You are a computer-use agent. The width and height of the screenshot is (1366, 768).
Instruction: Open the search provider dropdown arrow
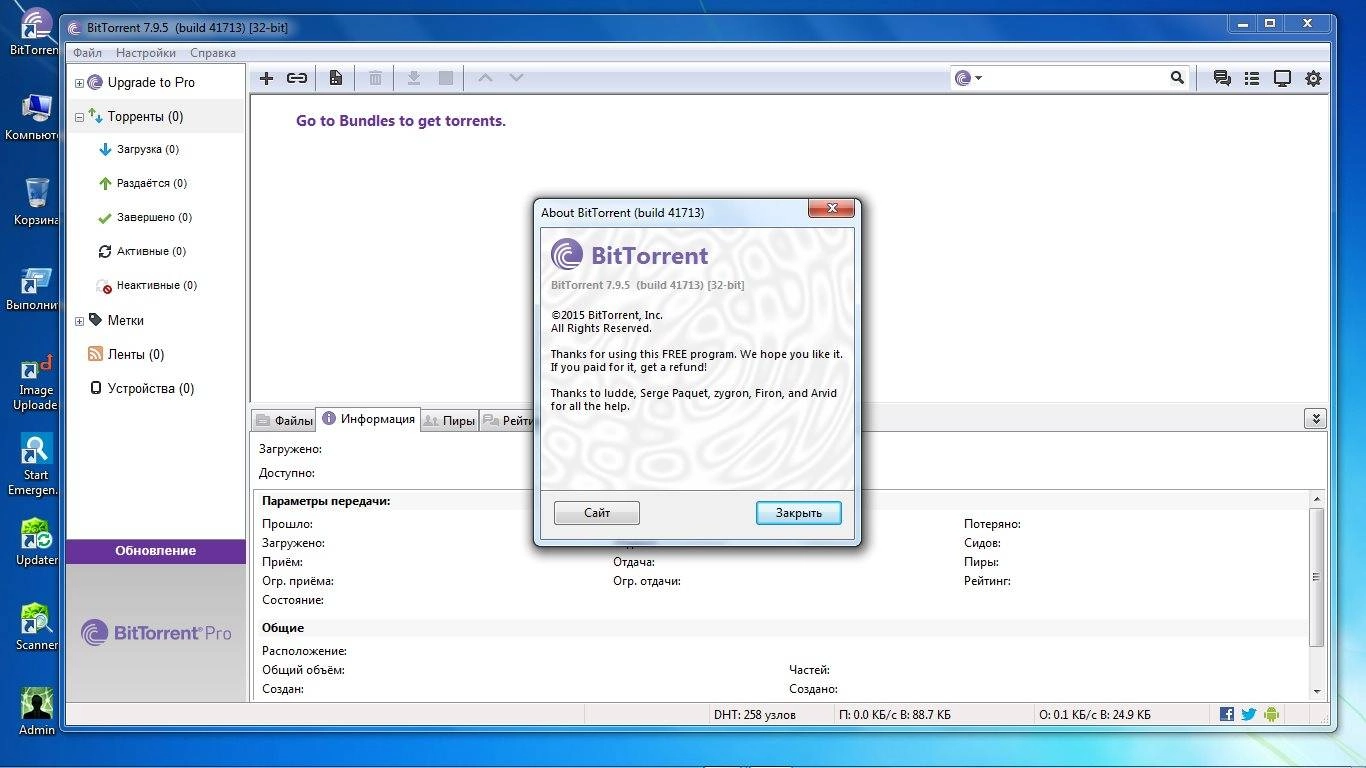[x=978, y=78]
